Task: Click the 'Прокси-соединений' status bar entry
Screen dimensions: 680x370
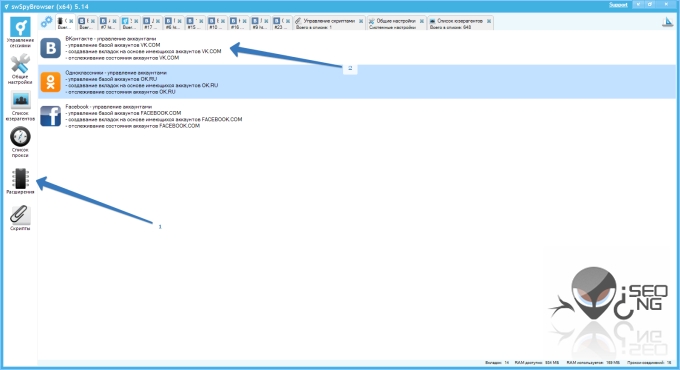Action: coord(649,362)
